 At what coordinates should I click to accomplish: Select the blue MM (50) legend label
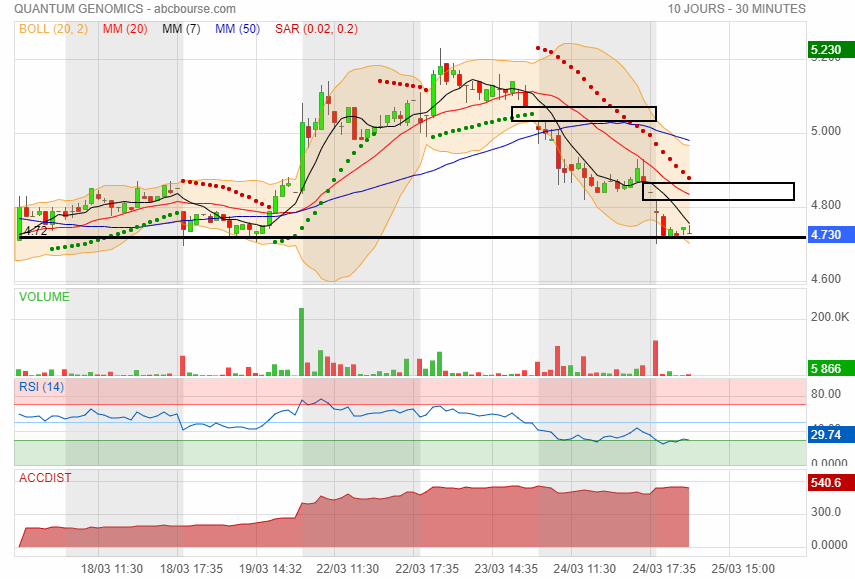[237, 29]
